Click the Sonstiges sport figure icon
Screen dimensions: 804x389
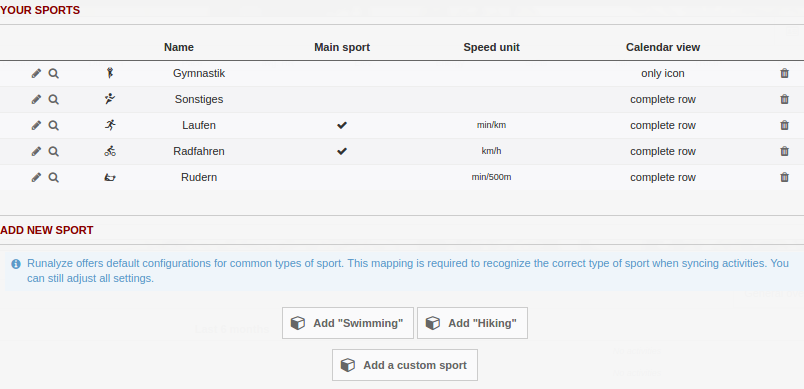tap(110, 99)
